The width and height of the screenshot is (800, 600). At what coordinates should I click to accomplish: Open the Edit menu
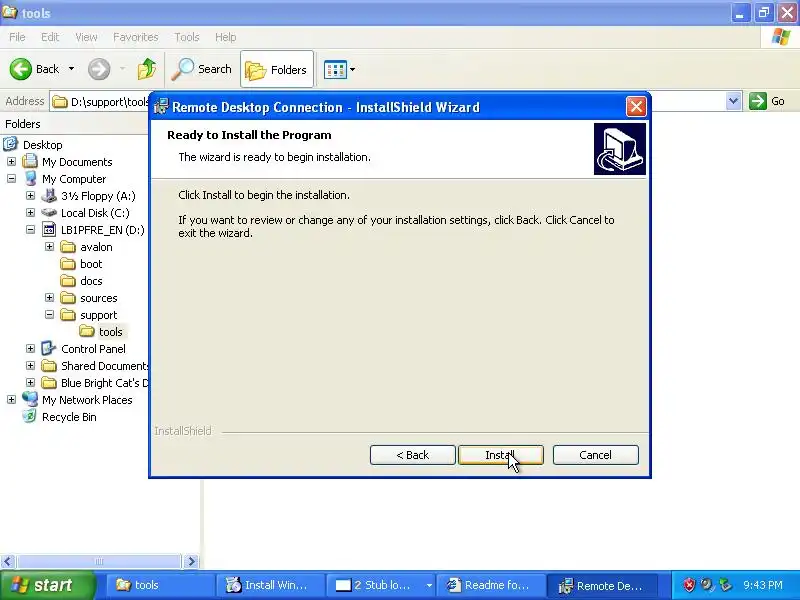tap(50, 37)
